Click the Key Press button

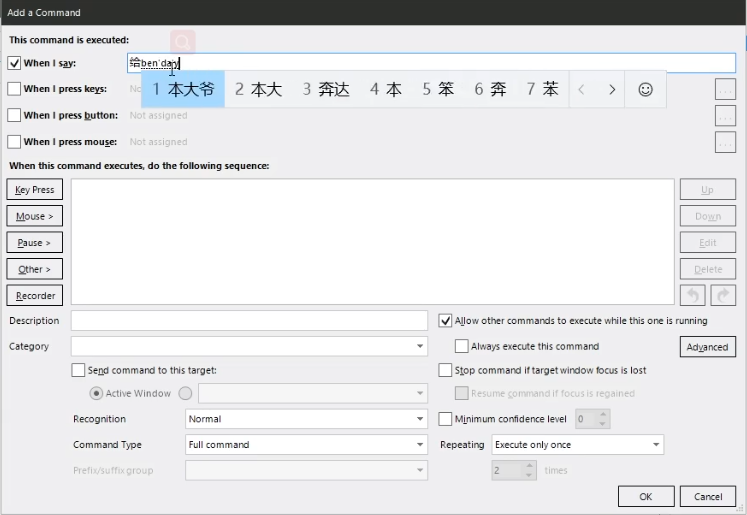(35, 190)
